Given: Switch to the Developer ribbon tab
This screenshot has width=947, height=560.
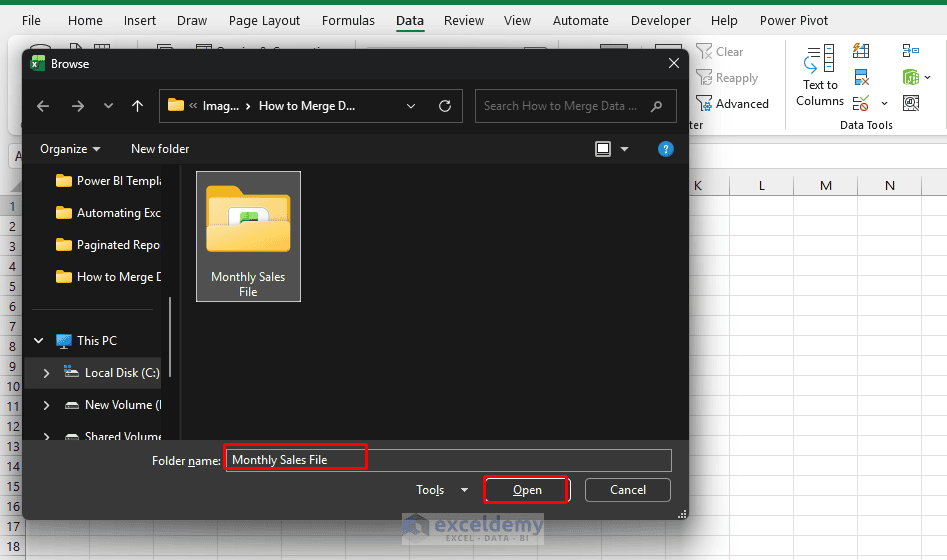Looking at the screenshot, I should (661, 21).
